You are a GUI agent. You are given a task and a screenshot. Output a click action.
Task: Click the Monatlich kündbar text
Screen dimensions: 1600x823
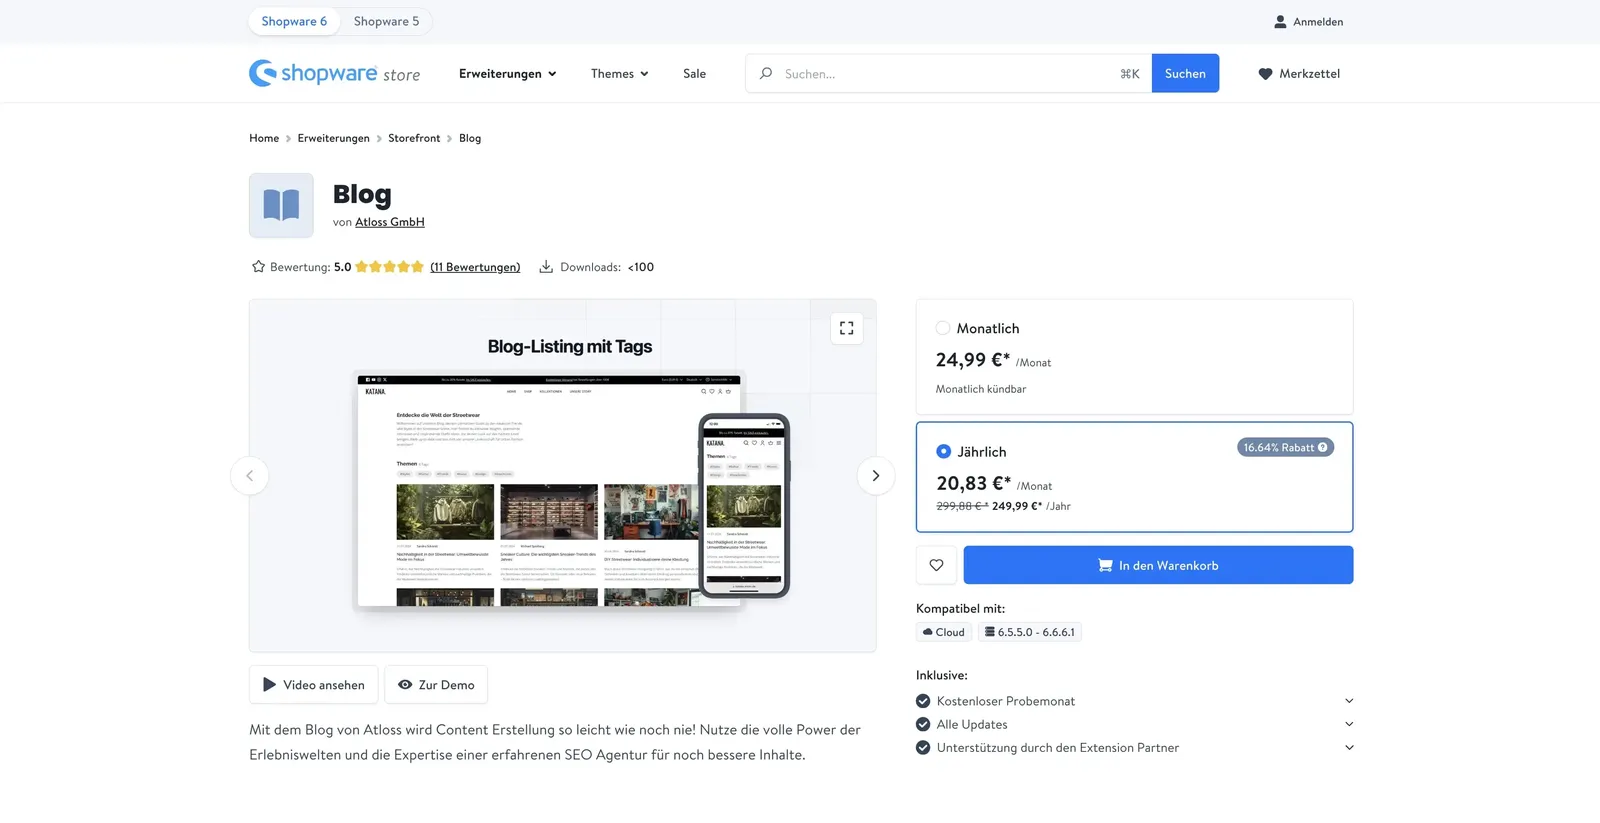(x=981, y=389)
